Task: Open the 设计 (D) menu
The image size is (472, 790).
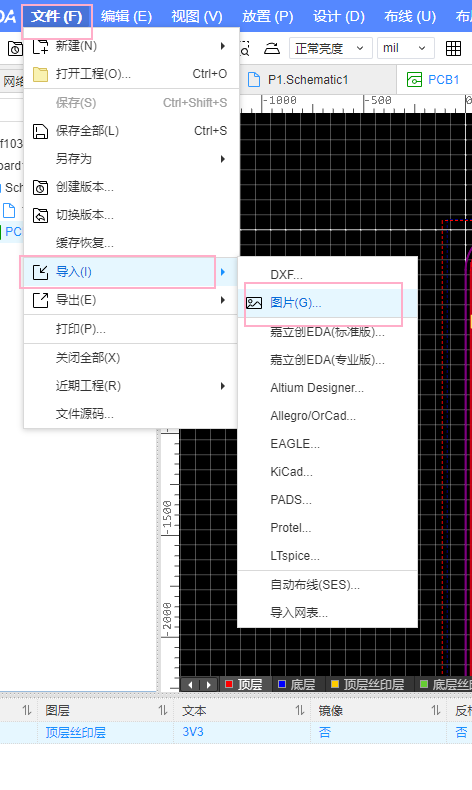Action: [x=339, y=17]
